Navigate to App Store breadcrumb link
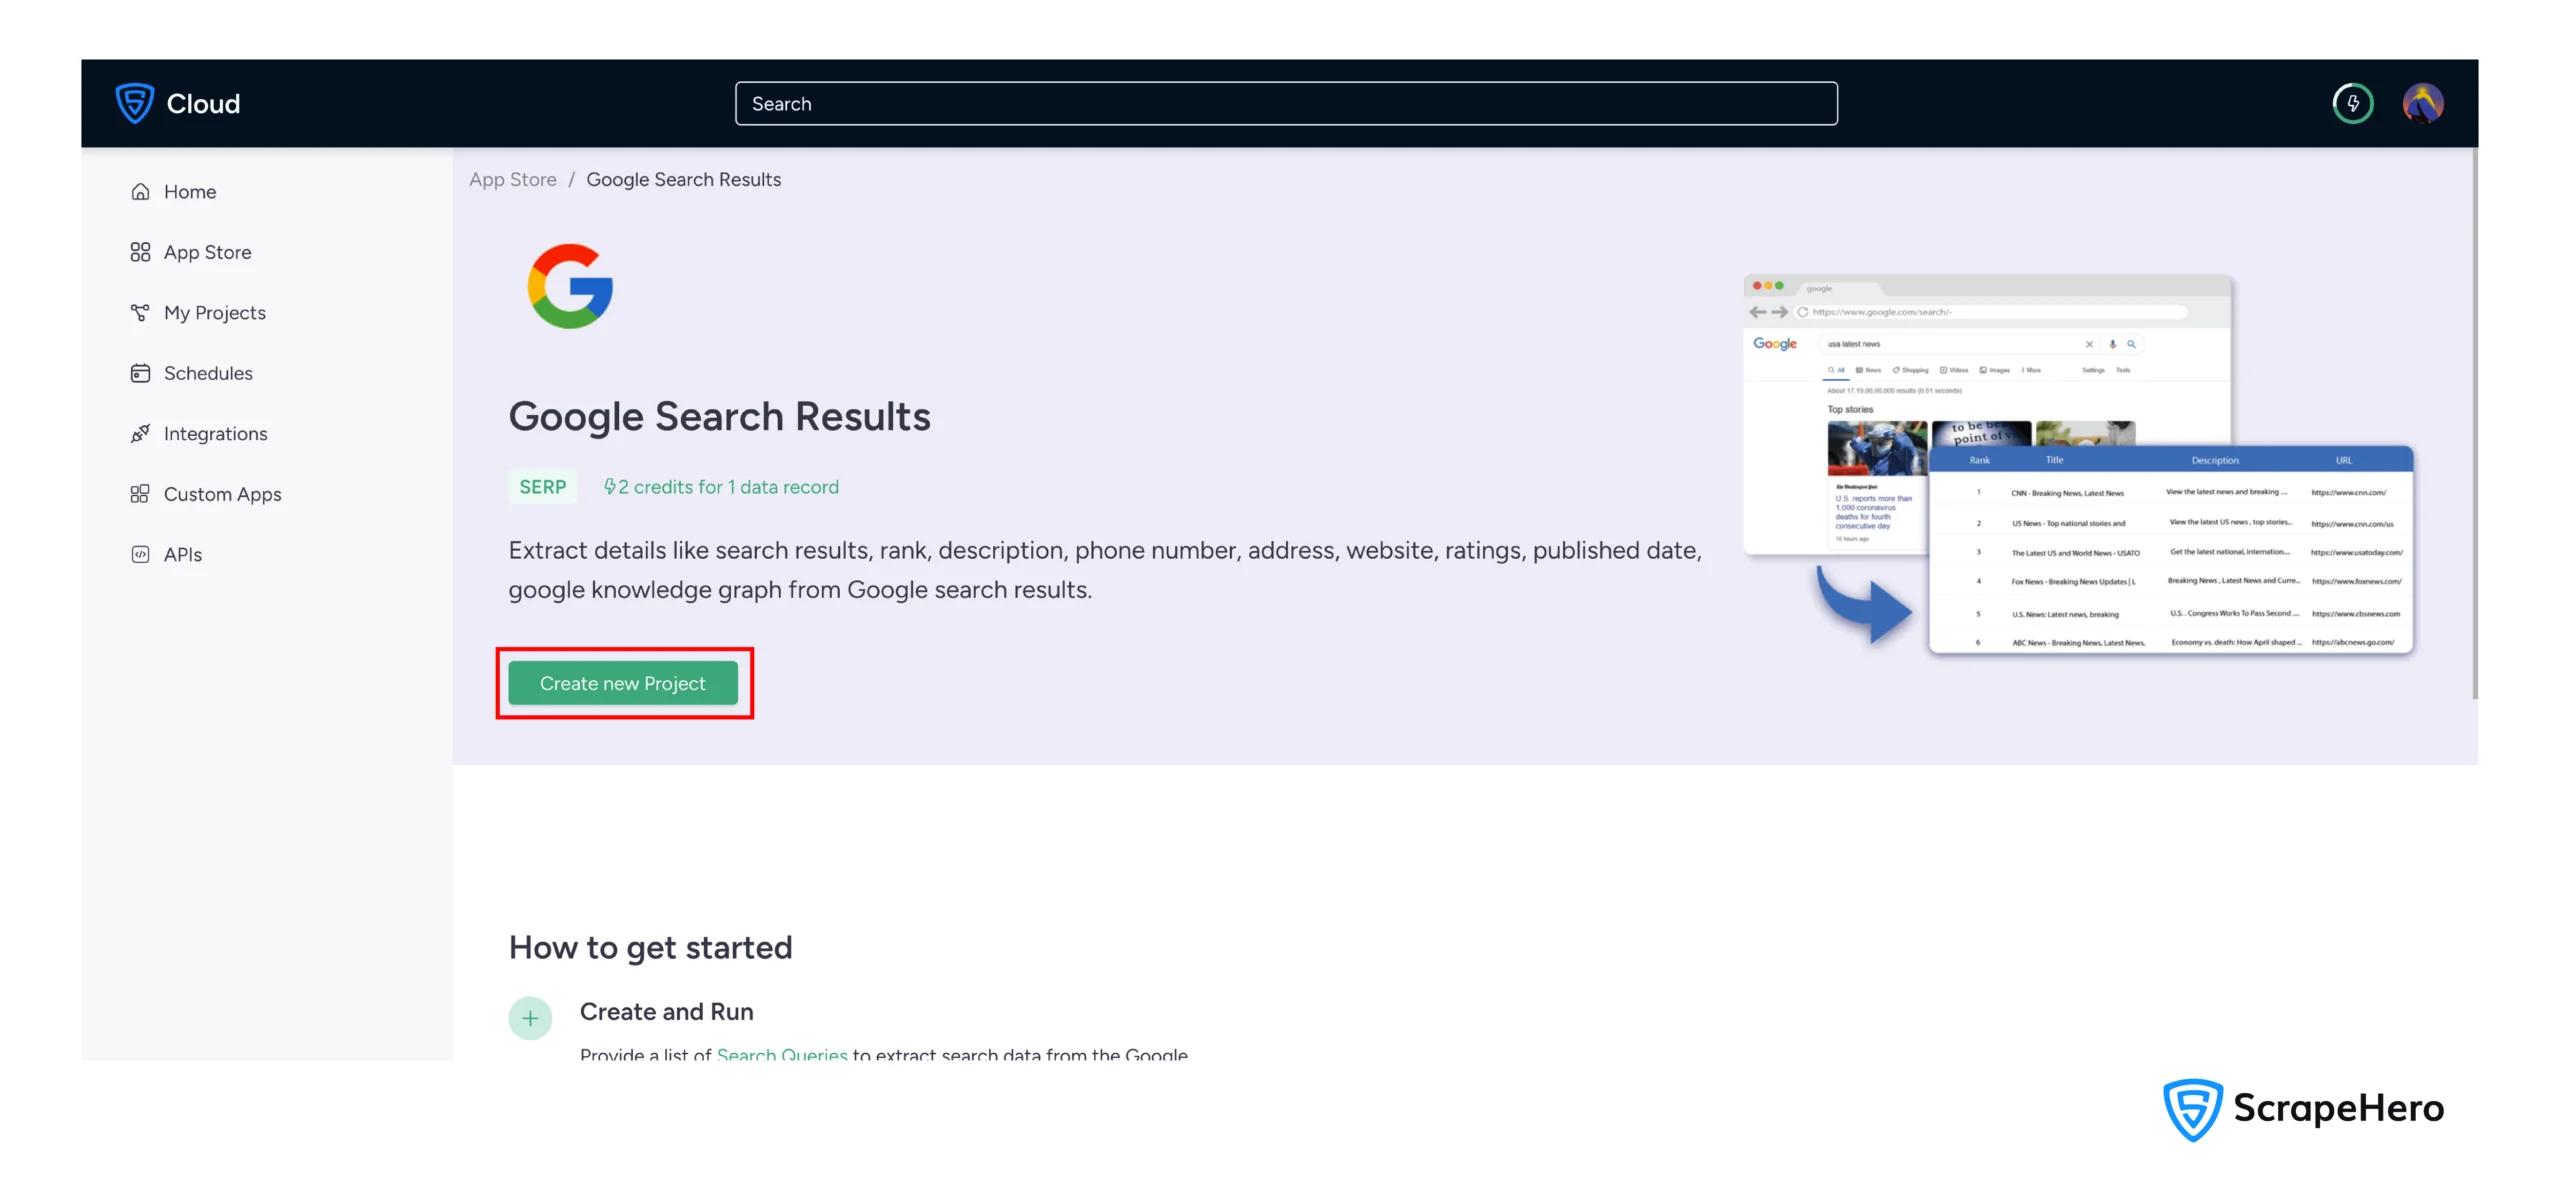 (513, 179)
